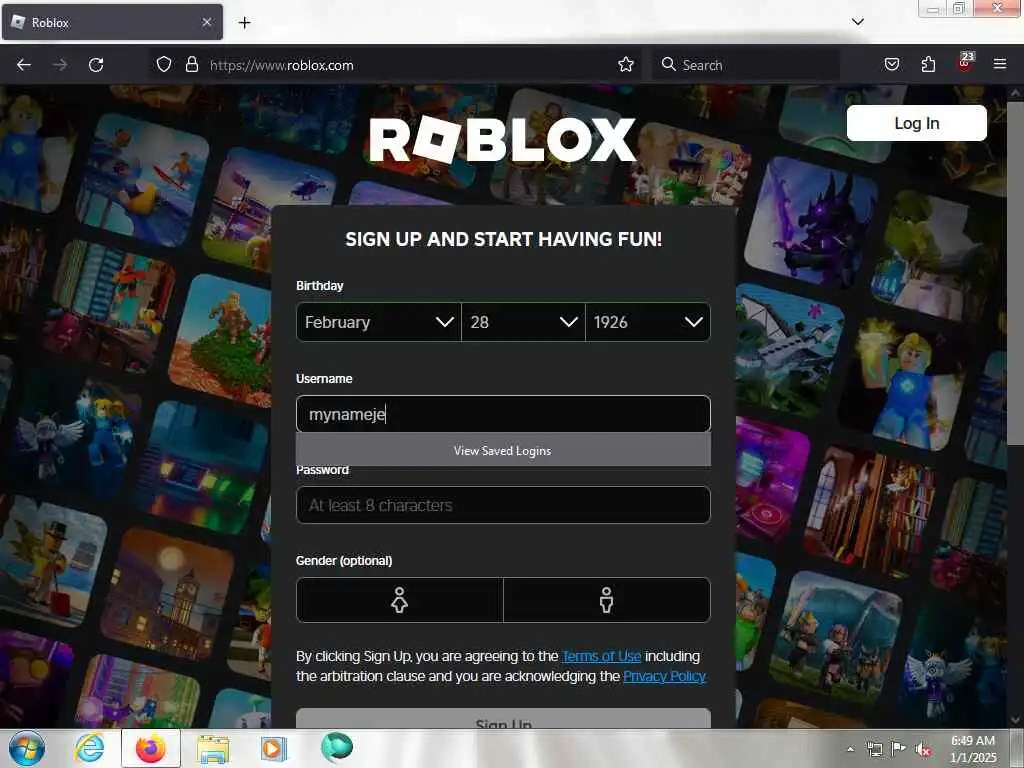Viewport: 1024px width, 768px height.
Task: Launch Internet Explorer from the taskbar
Action: (x=89, y=748)
